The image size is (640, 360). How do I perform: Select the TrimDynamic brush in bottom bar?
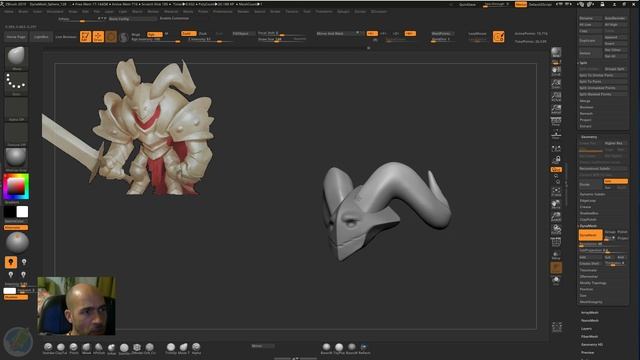click(x=171, y=348)
